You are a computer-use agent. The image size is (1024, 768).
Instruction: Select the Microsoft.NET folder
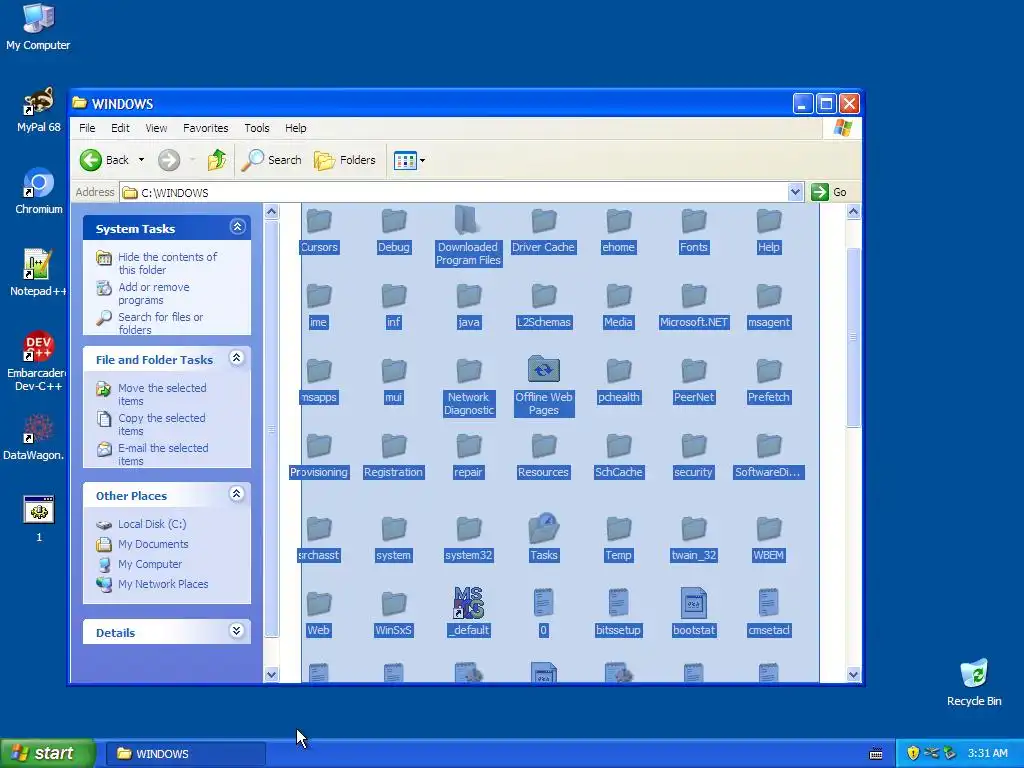point(694,306)
